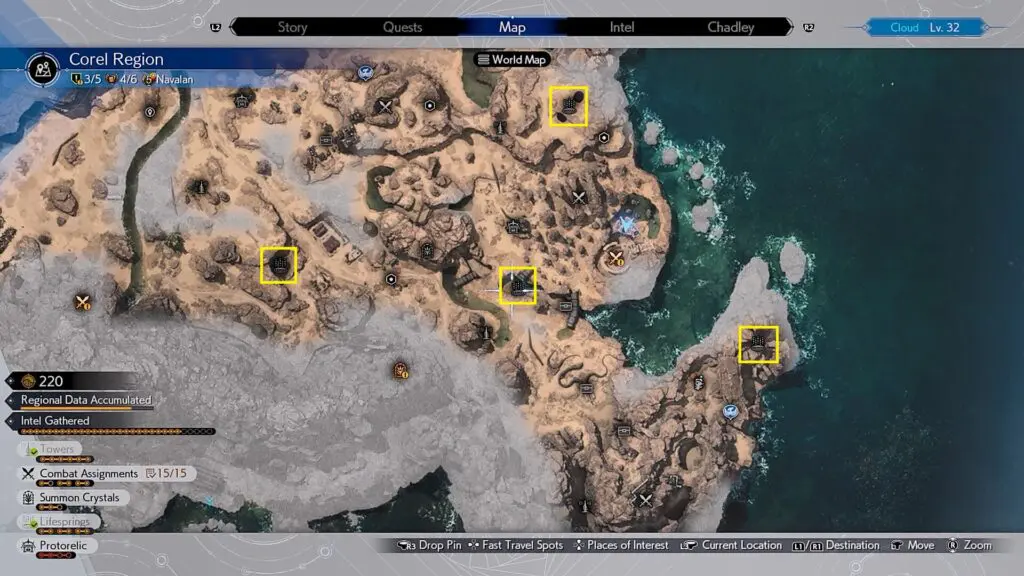1024x576 pixels.
Task: Click the far-west crossed swords quest marker
Action: (x=83, y=302)
